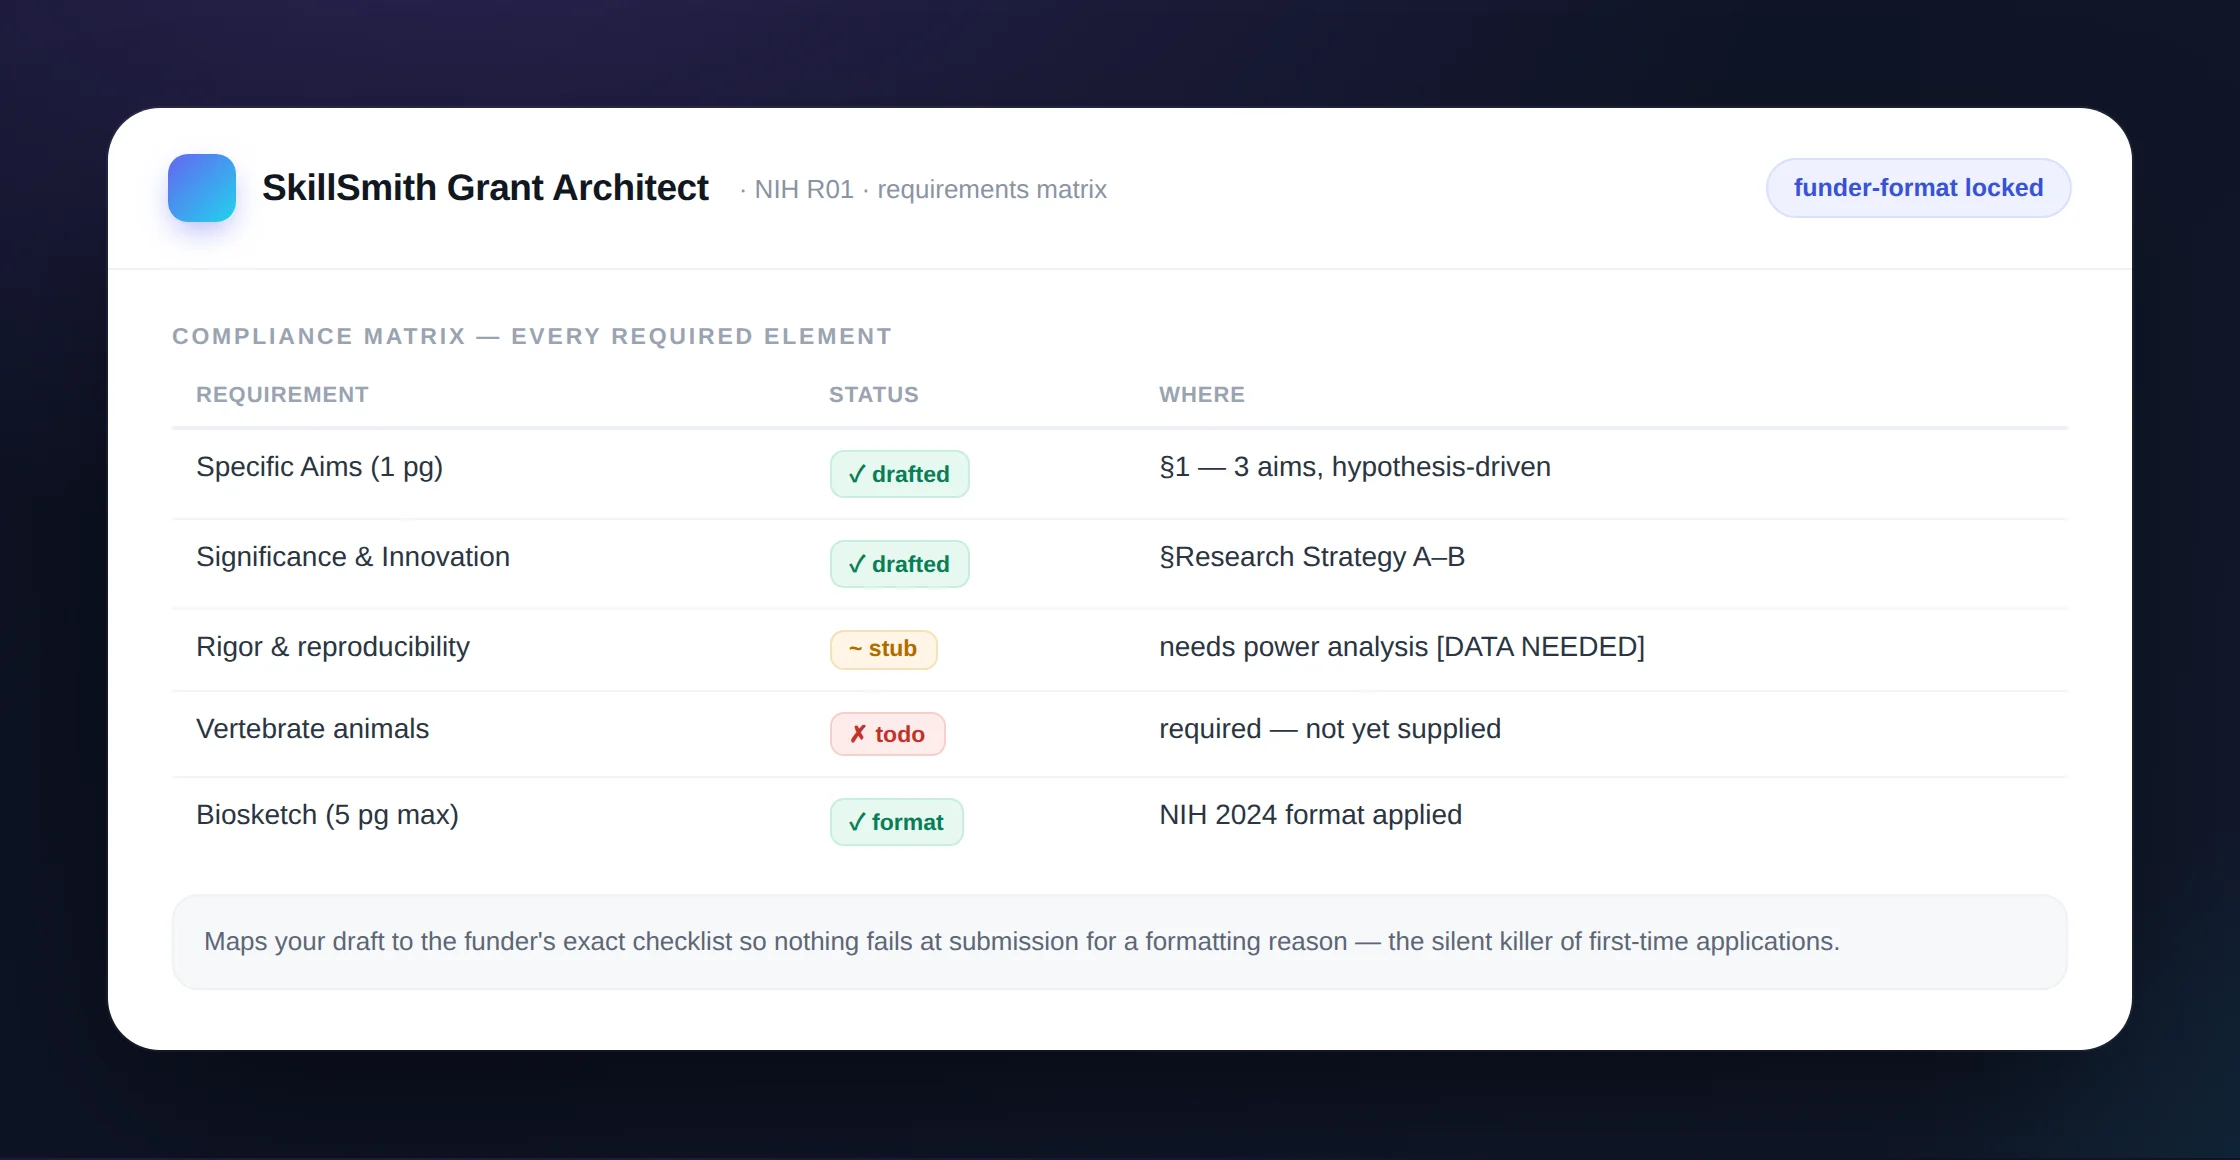Click the '✗ todo' status badge
This screenshot has width=2240, height=1160.
point(887,734)
